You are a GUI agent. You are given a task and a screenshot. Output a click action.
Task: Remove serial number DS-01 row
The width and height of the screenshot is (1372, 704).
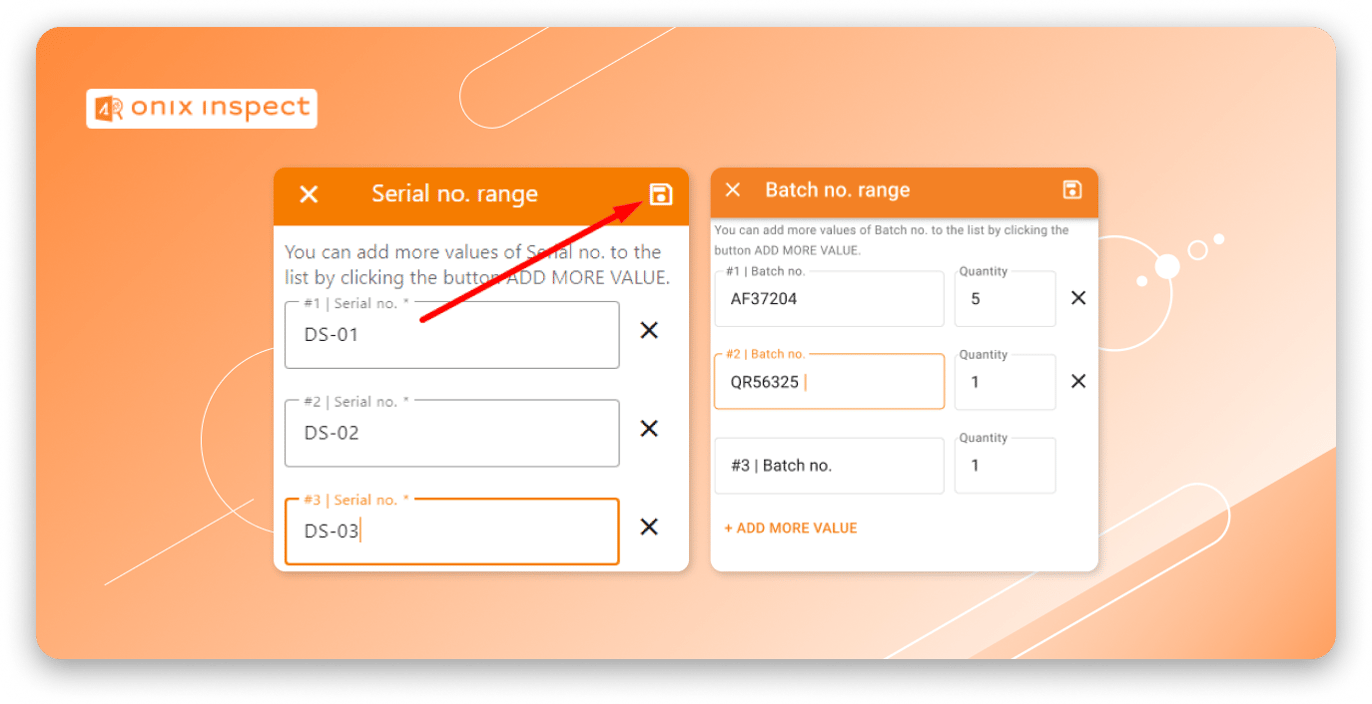[649, 330]
